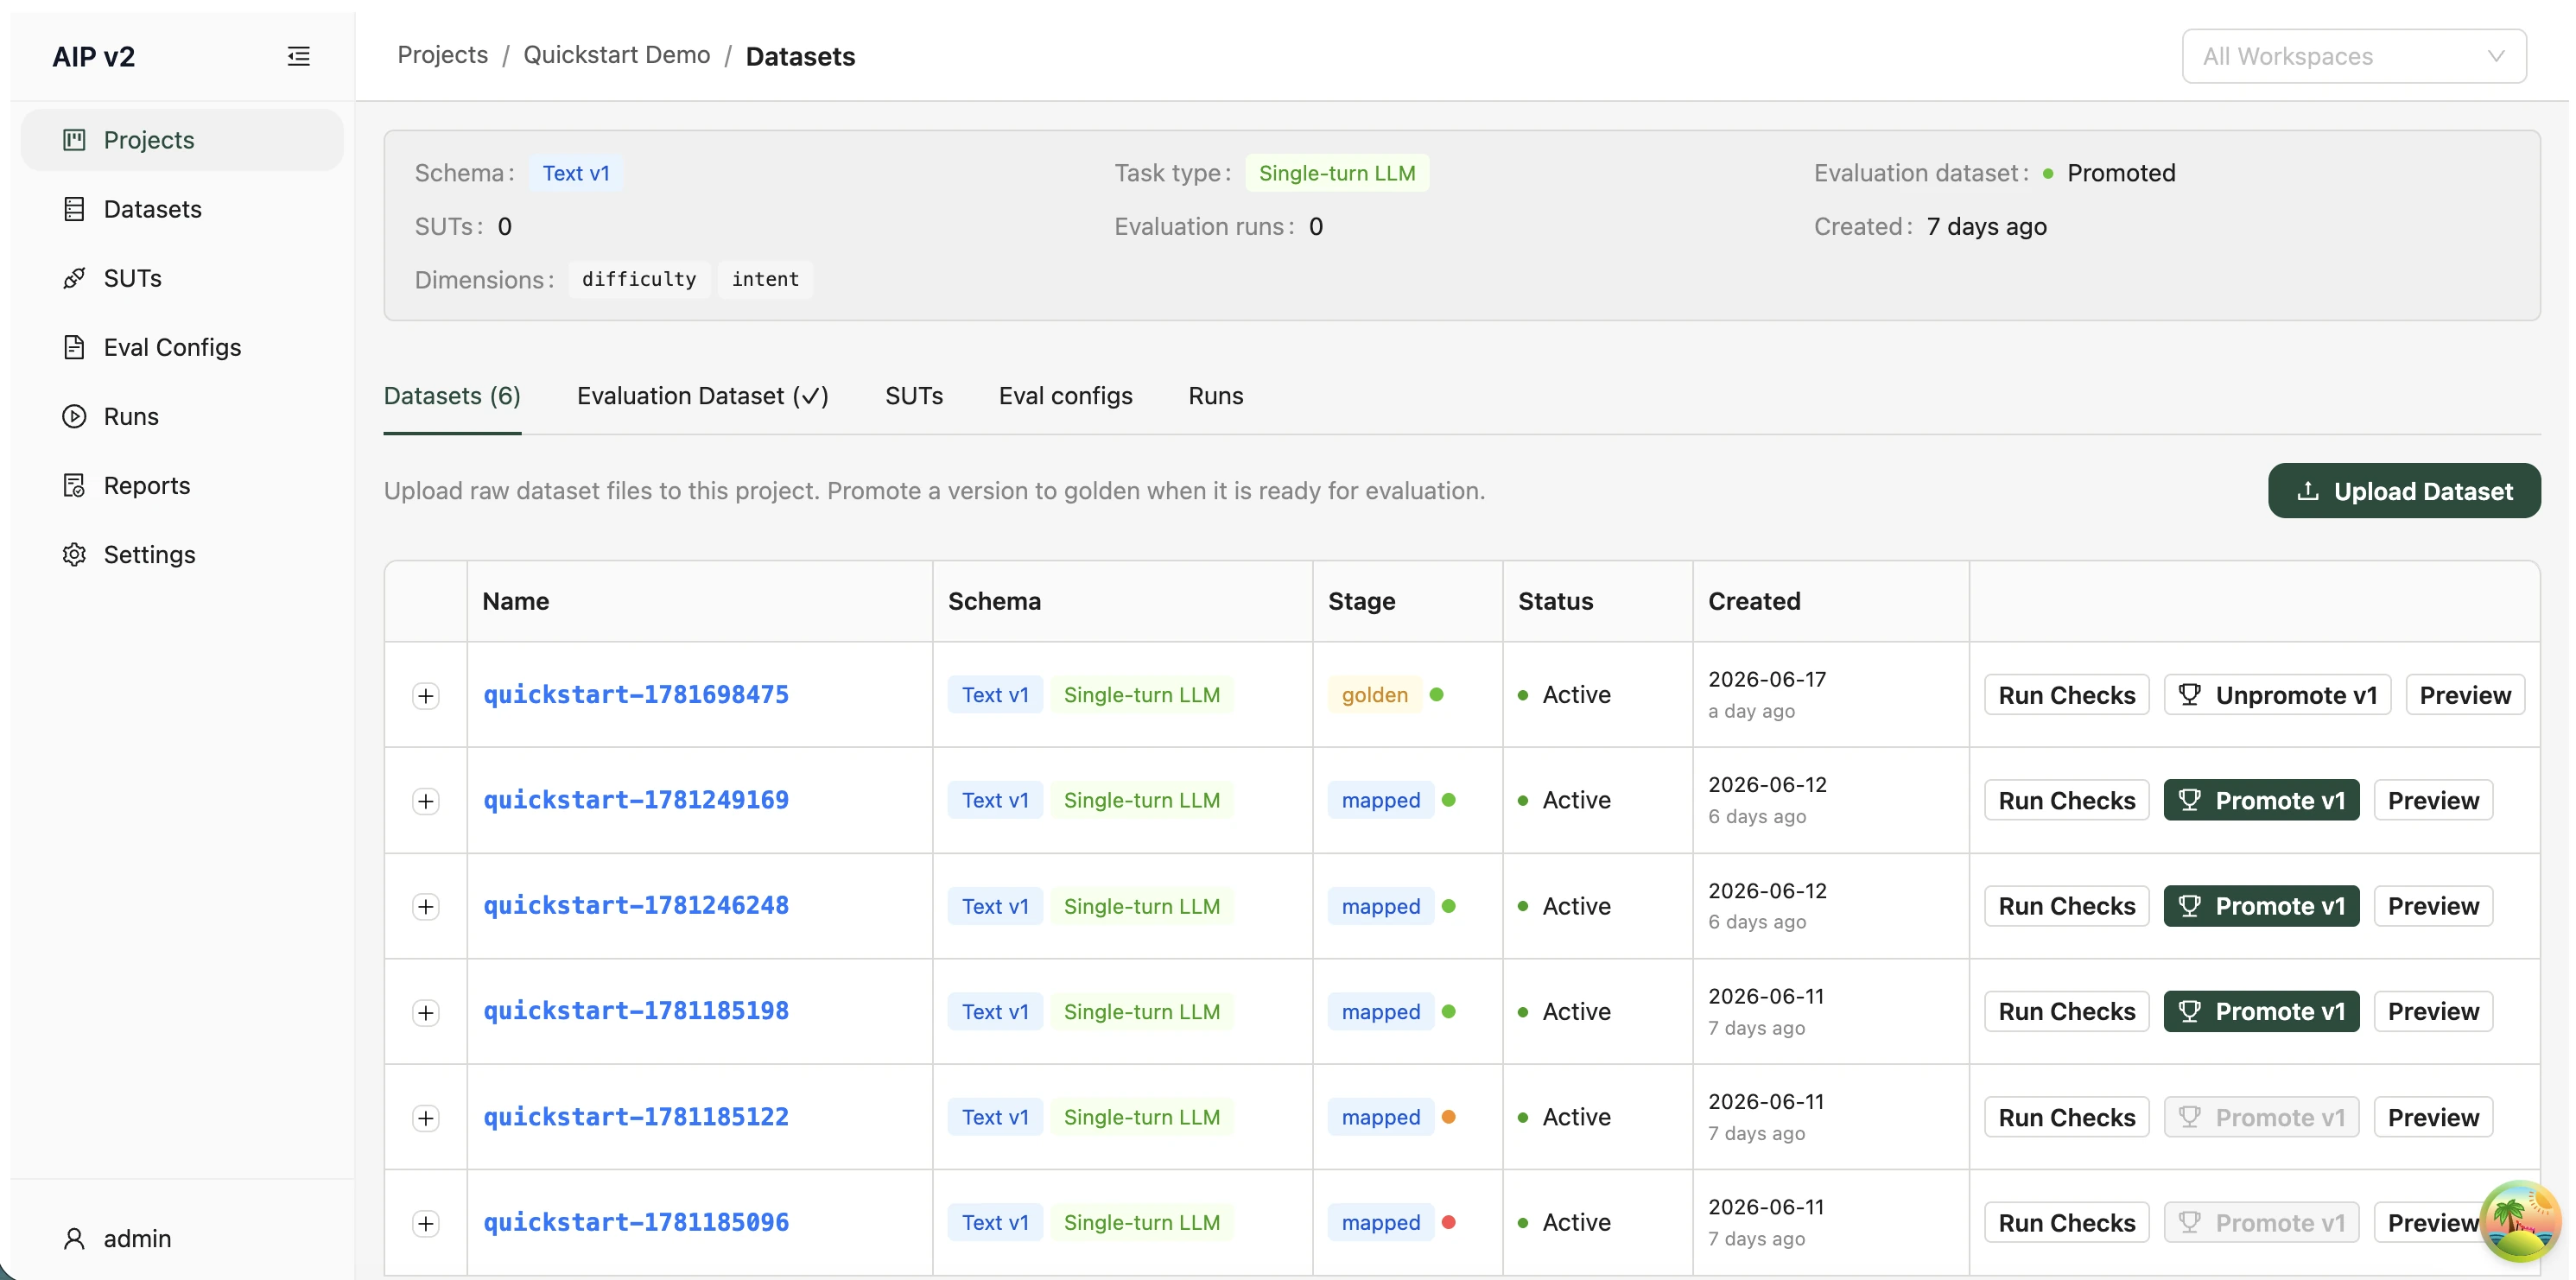The image size is (2576, 1280).
Task: Expand row quickstart-1781185122
Action: (426, 1117)
